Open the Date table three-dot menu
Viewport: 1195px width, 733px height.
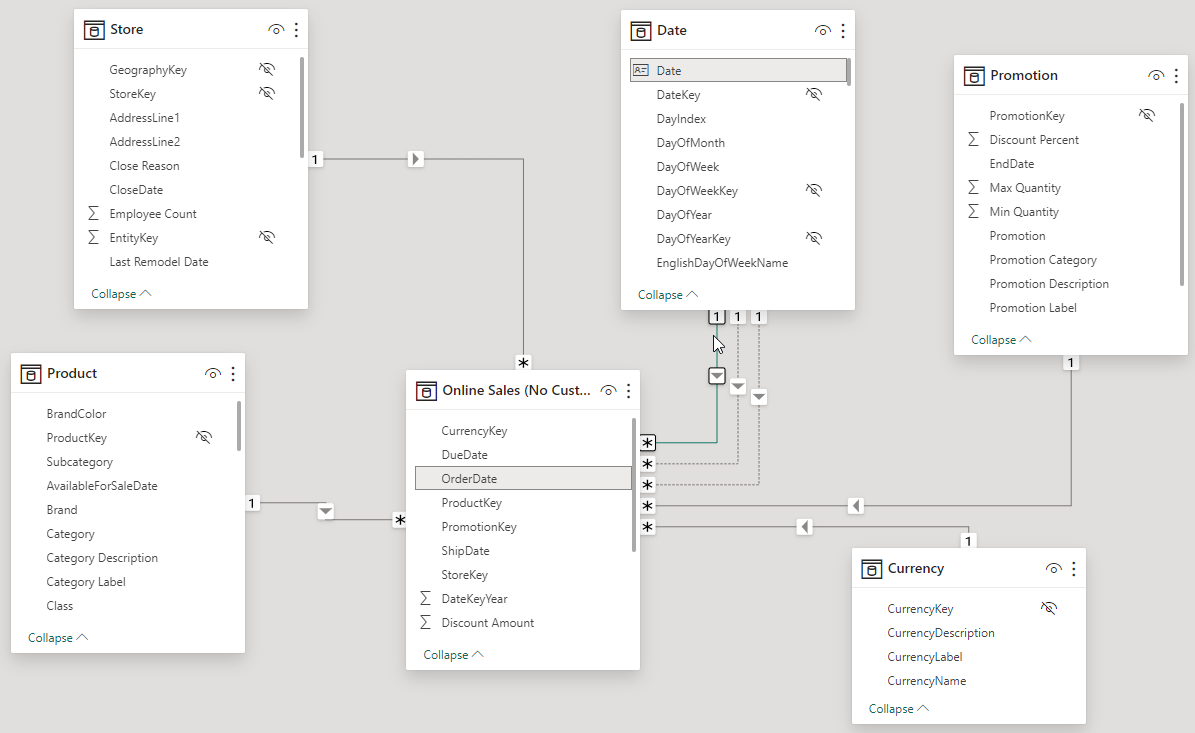pyautogui.click(x=843, y=31)
